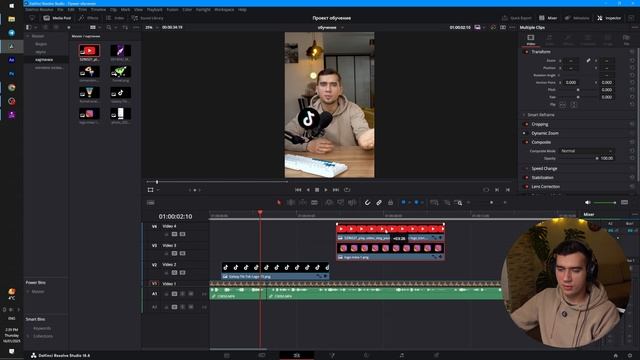The image size is (640, 360).
Task: Expand the Smart Reframe section
Action: click(x=540, y=115)
